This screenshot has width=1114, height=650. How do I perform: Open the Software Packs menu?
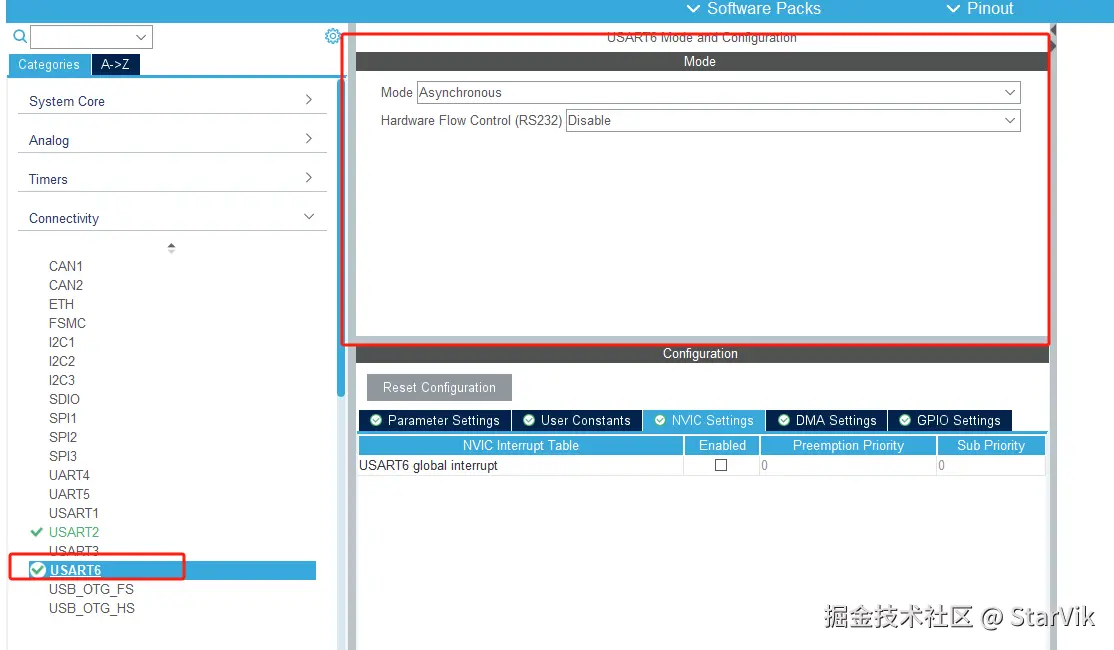coord(754,9)
